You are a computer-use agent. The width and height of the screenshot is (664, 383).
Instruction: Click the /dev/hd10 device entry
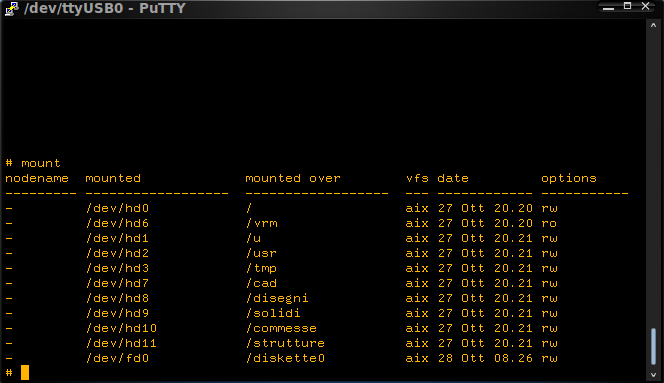click(121, 328)
